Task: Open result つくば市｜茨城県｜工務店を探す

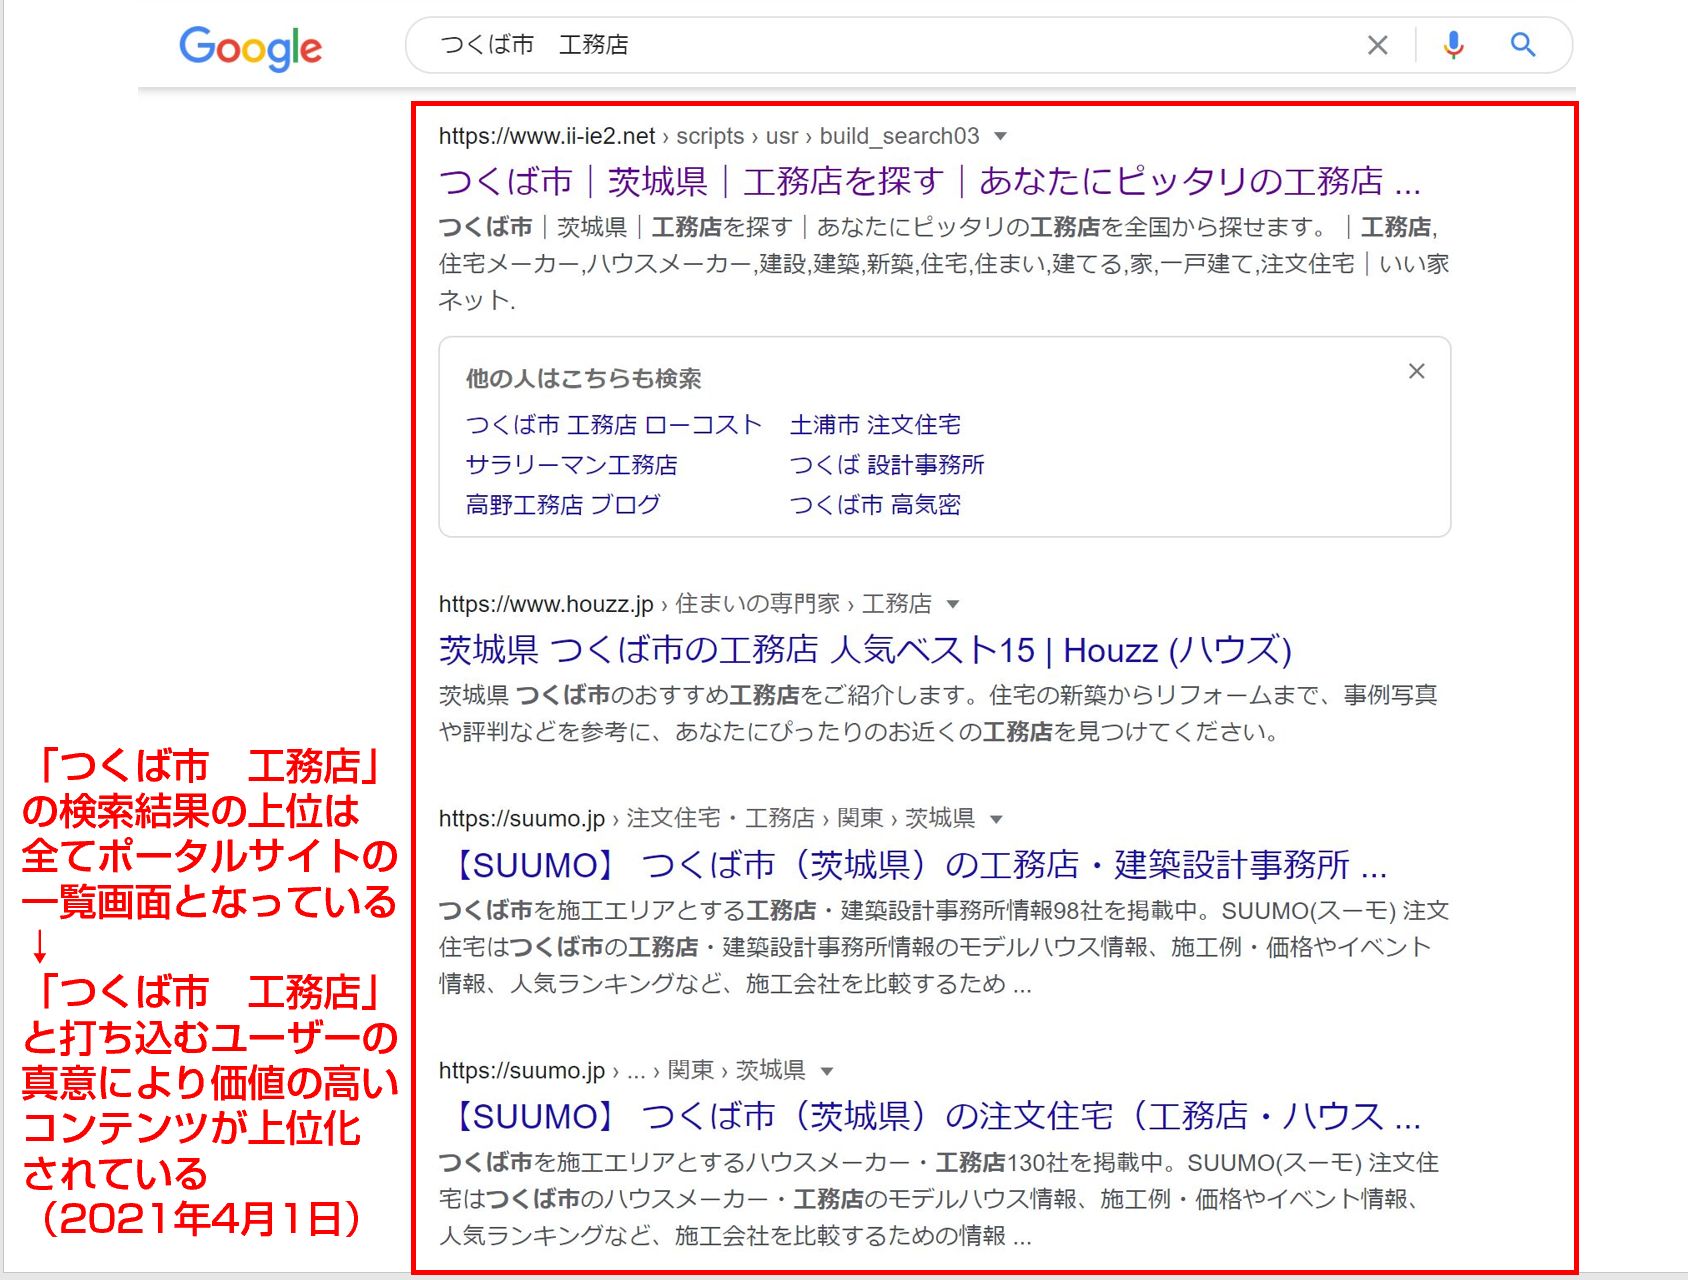Action: click(x=929, y=181)
